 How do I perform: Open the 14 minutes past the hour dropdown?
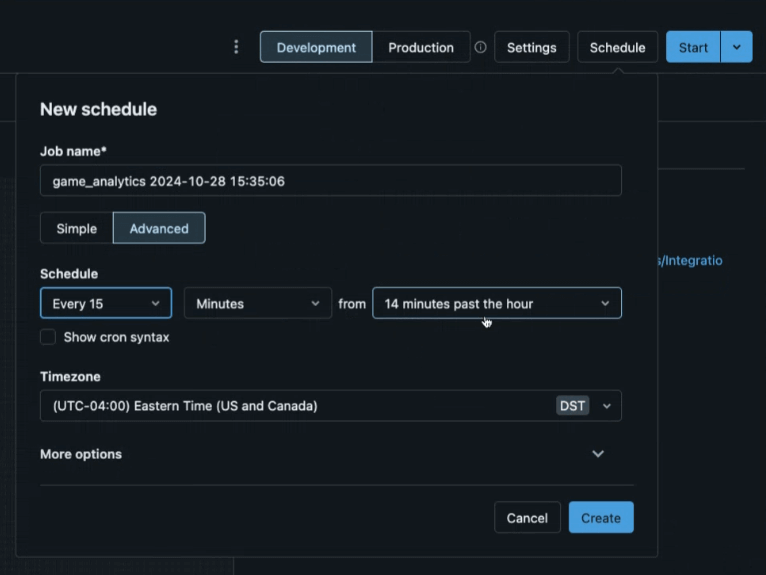[x=497, y=303]
